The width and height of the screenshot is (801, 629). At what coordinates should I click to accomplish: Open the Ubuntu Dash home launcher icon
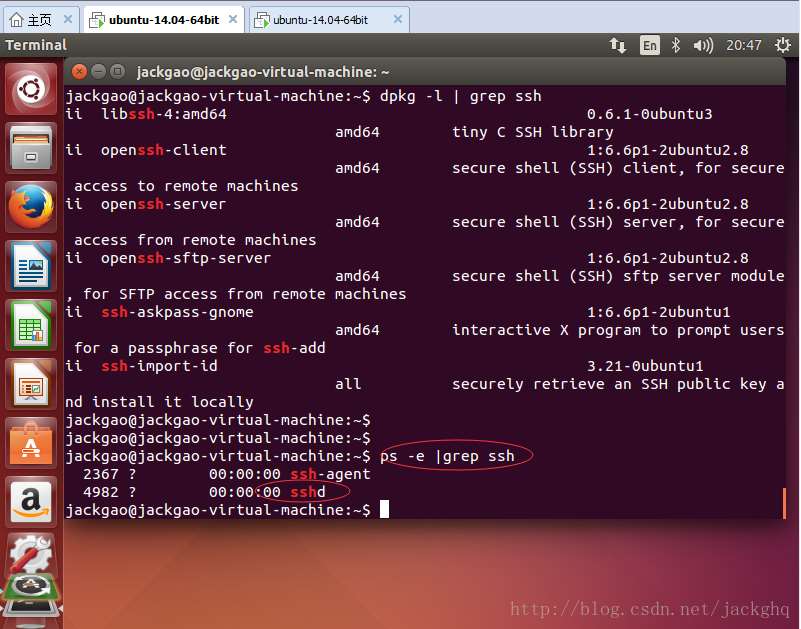coord(31,89)
